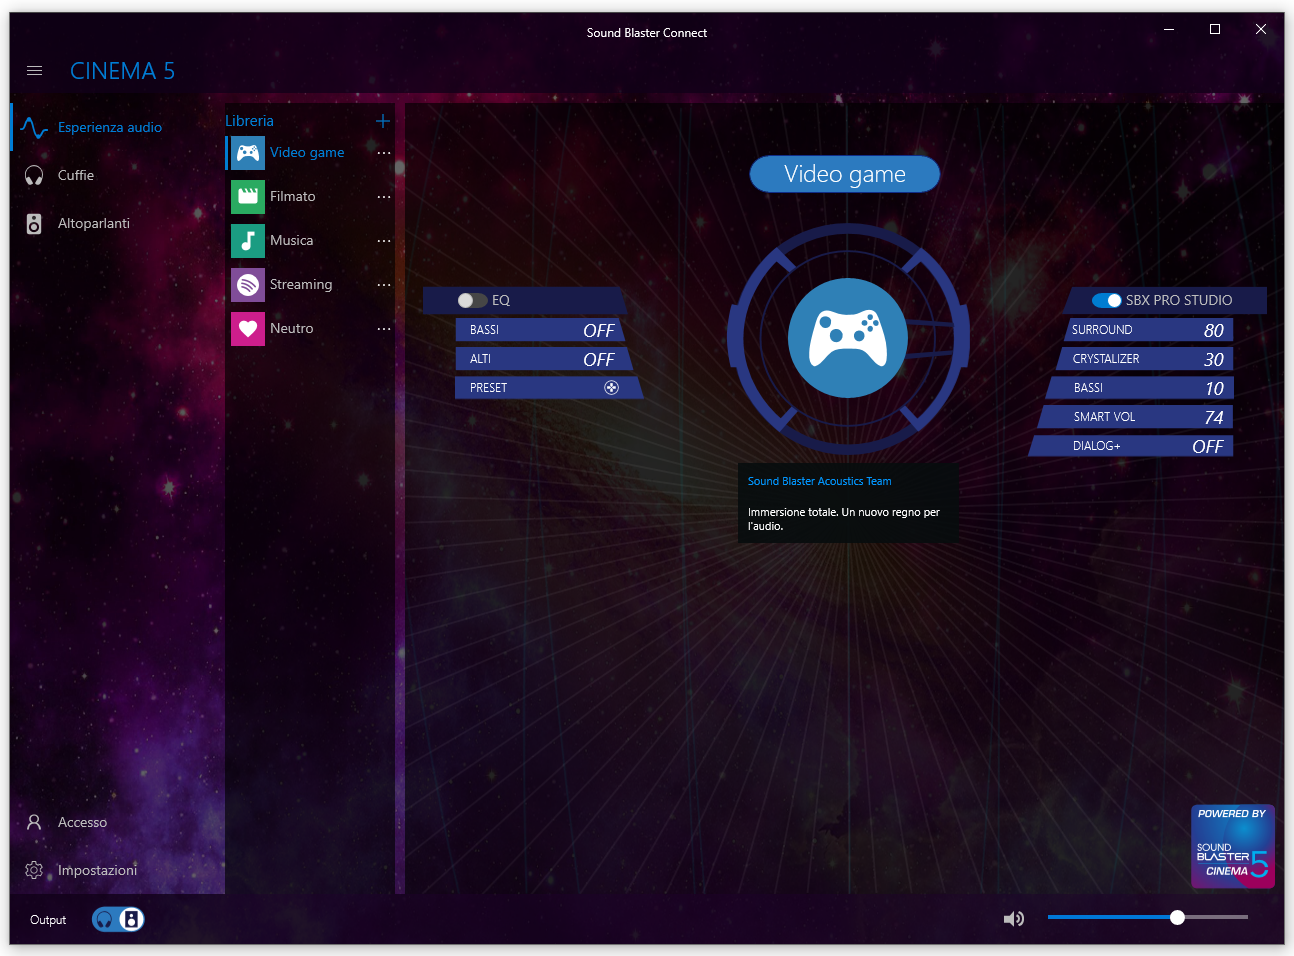Click the CINEMA 5 title
This screenshot has height=956, width=1294.
[x=122, y=71]
